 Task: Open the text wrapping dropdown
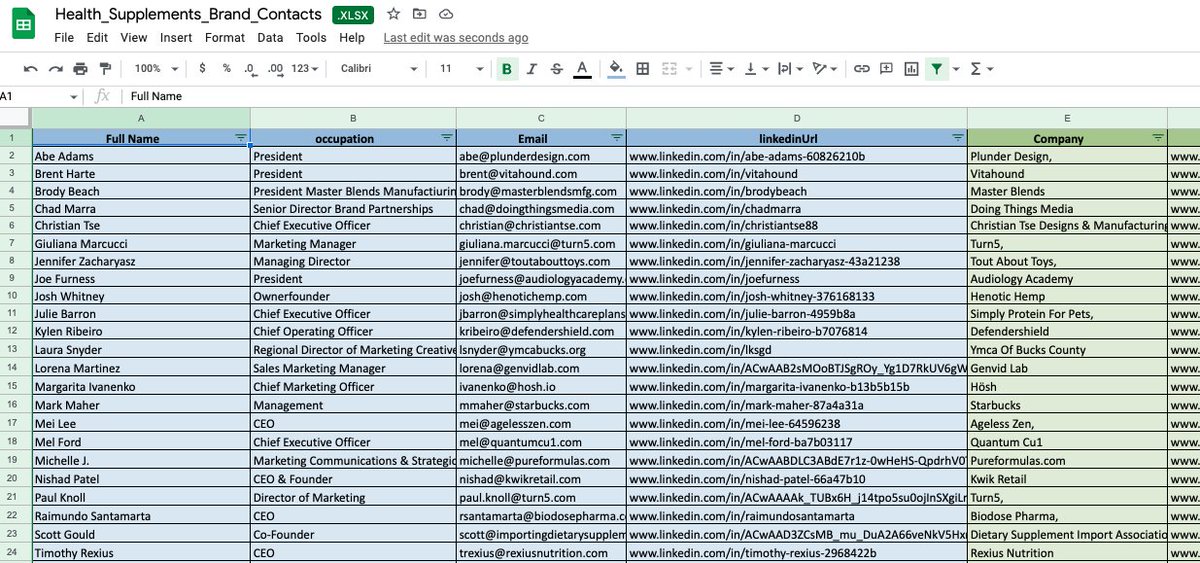click(789, 68)
